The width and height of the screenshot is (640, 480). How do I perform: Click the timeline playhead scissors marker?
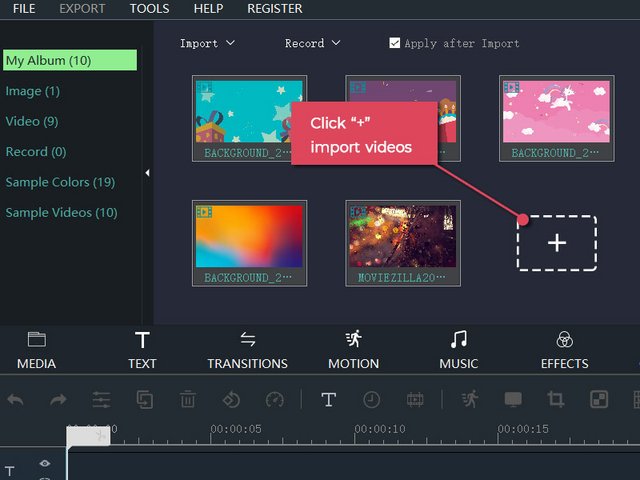pos(88,436)
